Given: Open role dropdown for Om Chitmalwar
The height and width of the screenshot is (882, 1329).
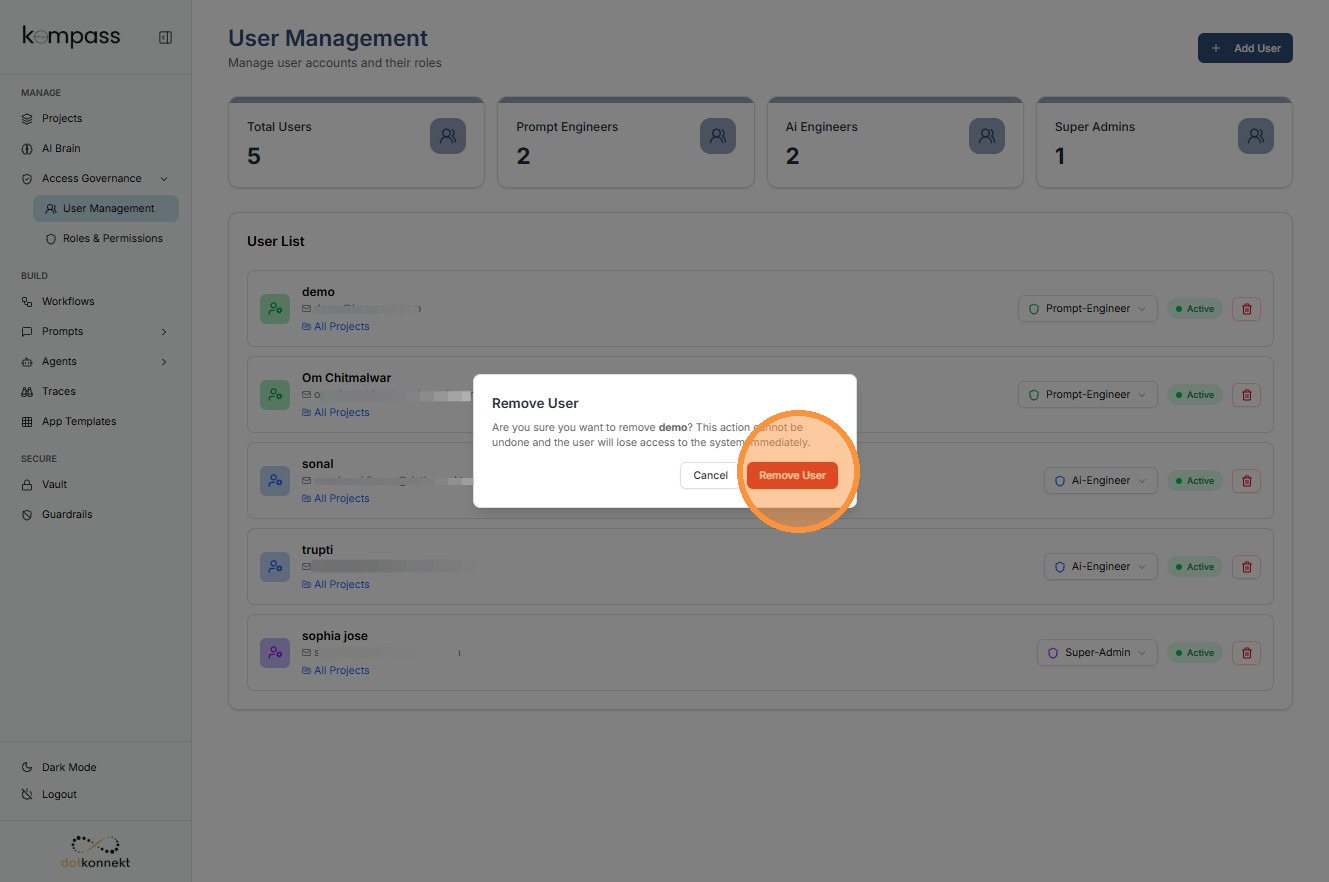Looking at the screenshot, I should 1088,394.
